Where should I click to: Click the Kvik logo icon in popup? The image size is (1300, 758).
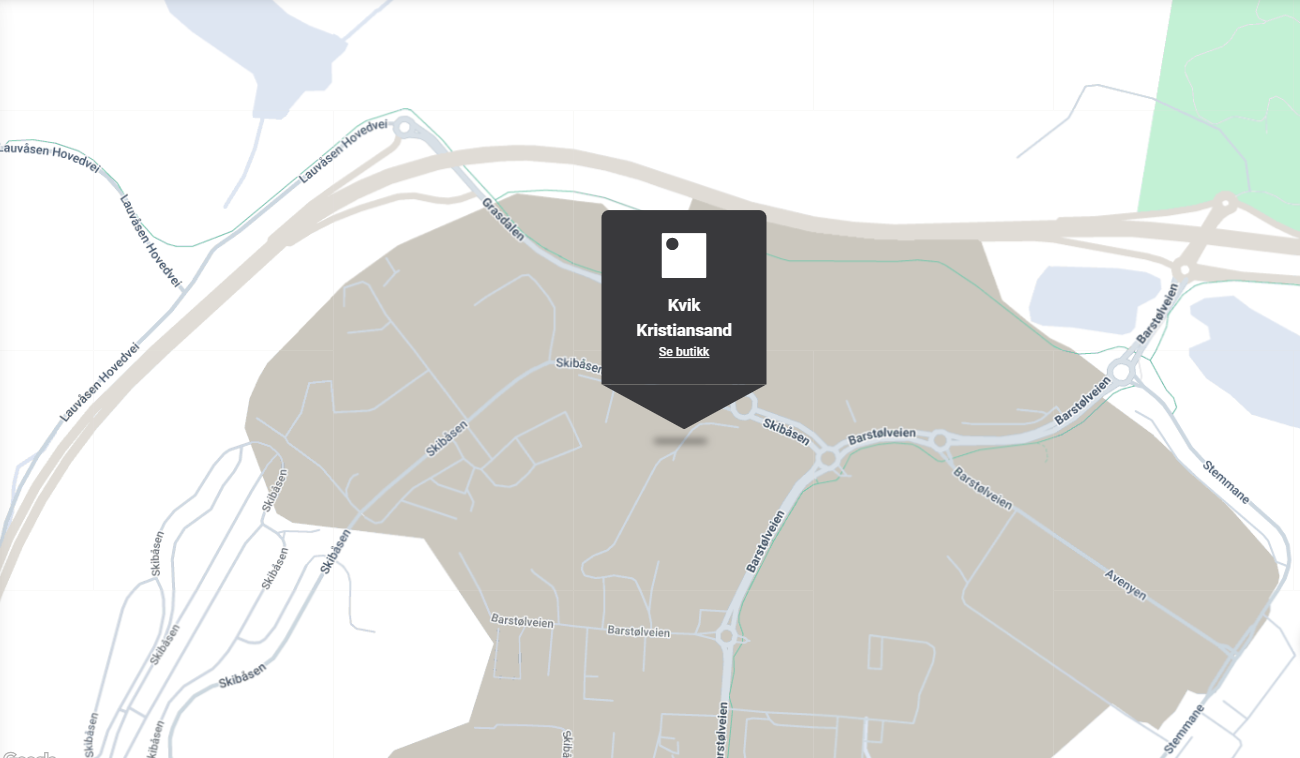(684, 255)
